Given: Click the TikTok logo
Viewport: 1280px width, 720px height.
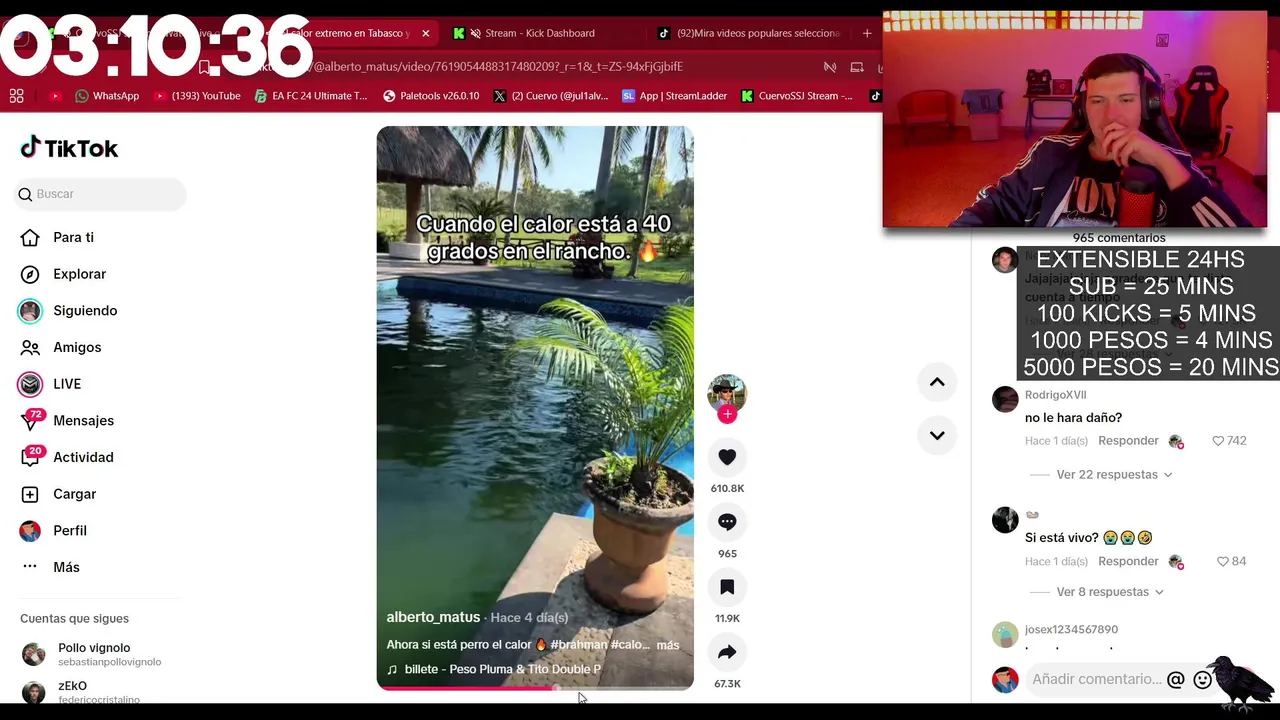Looking at the screenshot, I should [69, 148].
